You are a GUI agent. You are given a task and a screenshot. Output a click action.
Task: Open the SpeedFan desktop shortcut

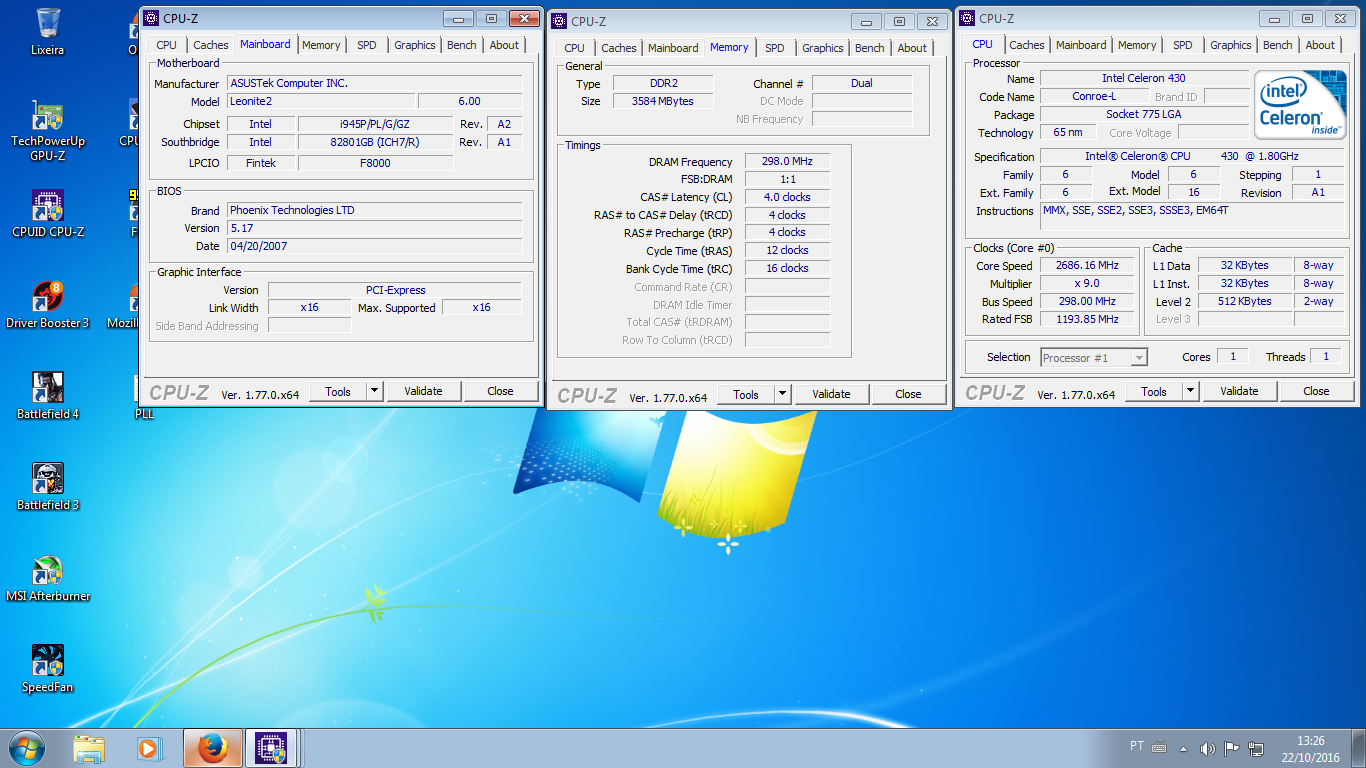pyautogui.click(x=47, y=670)
